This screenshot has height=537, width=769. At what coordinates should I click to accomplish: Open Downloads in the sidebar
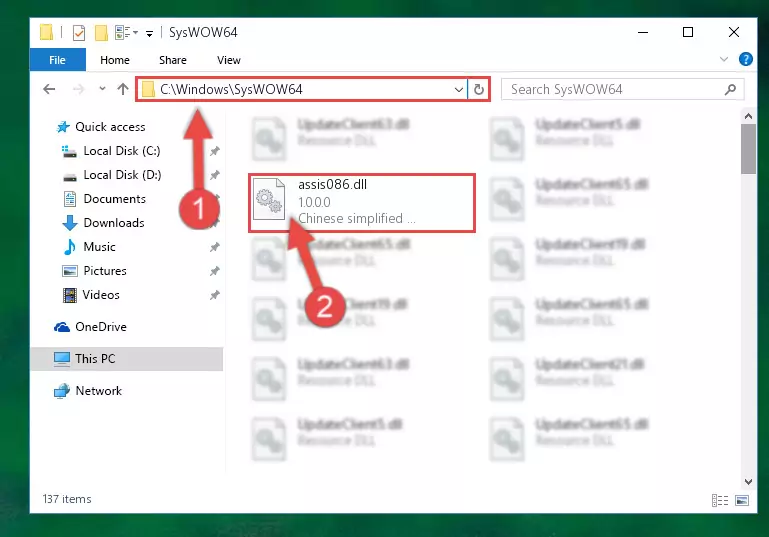114,223
